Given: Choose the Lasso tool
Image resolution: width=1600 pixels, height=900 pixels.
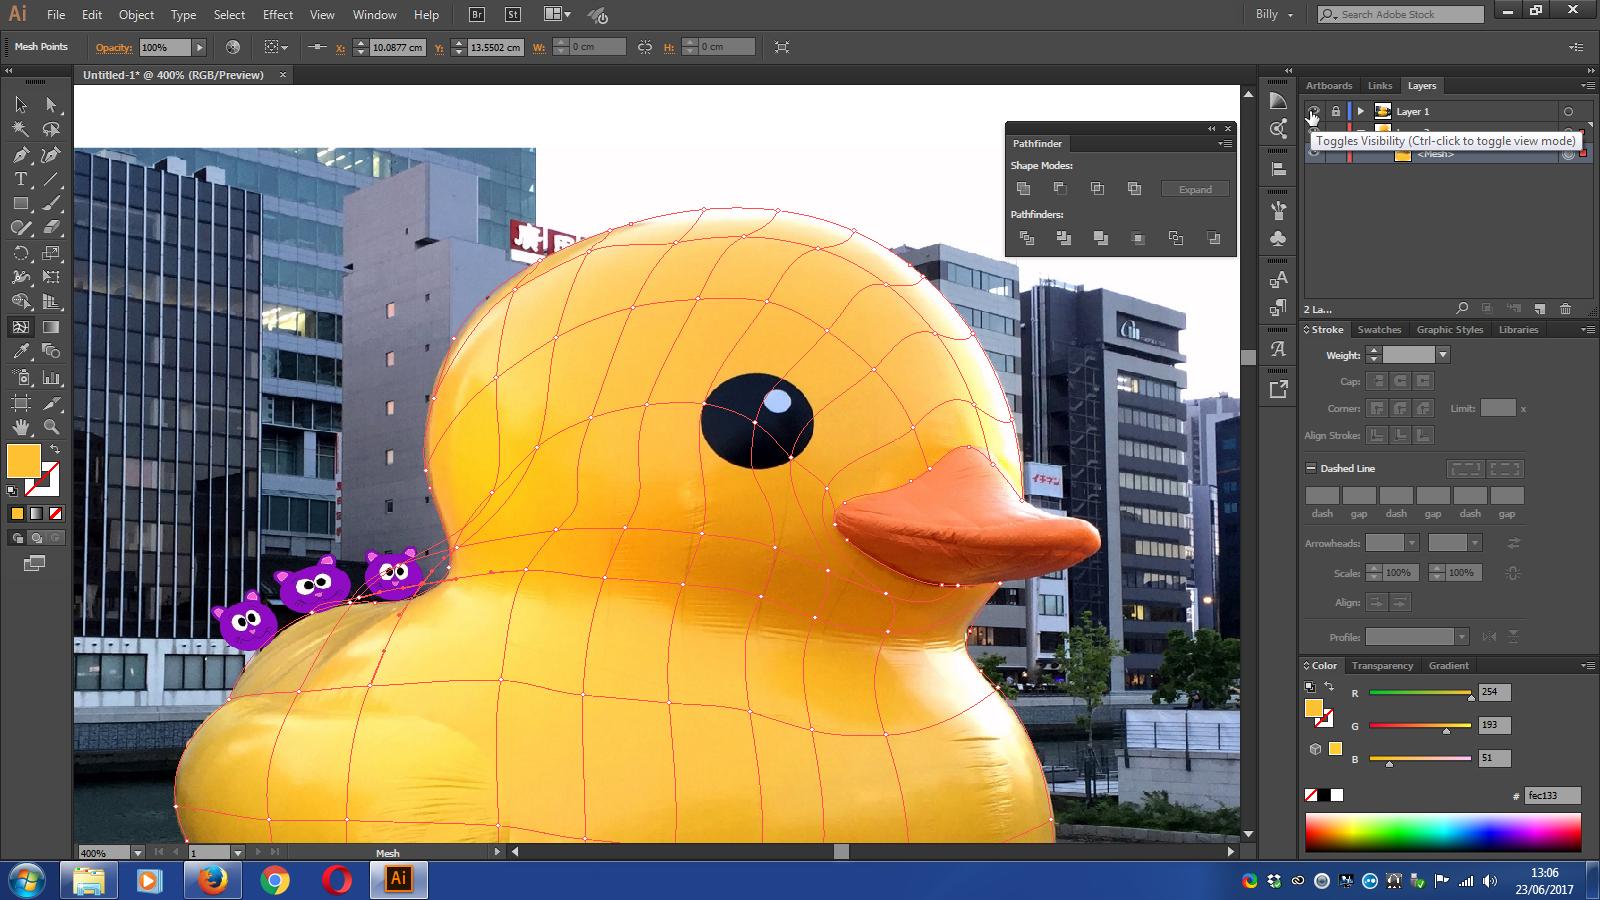Looking at the screenshot, I should (51, 129).
